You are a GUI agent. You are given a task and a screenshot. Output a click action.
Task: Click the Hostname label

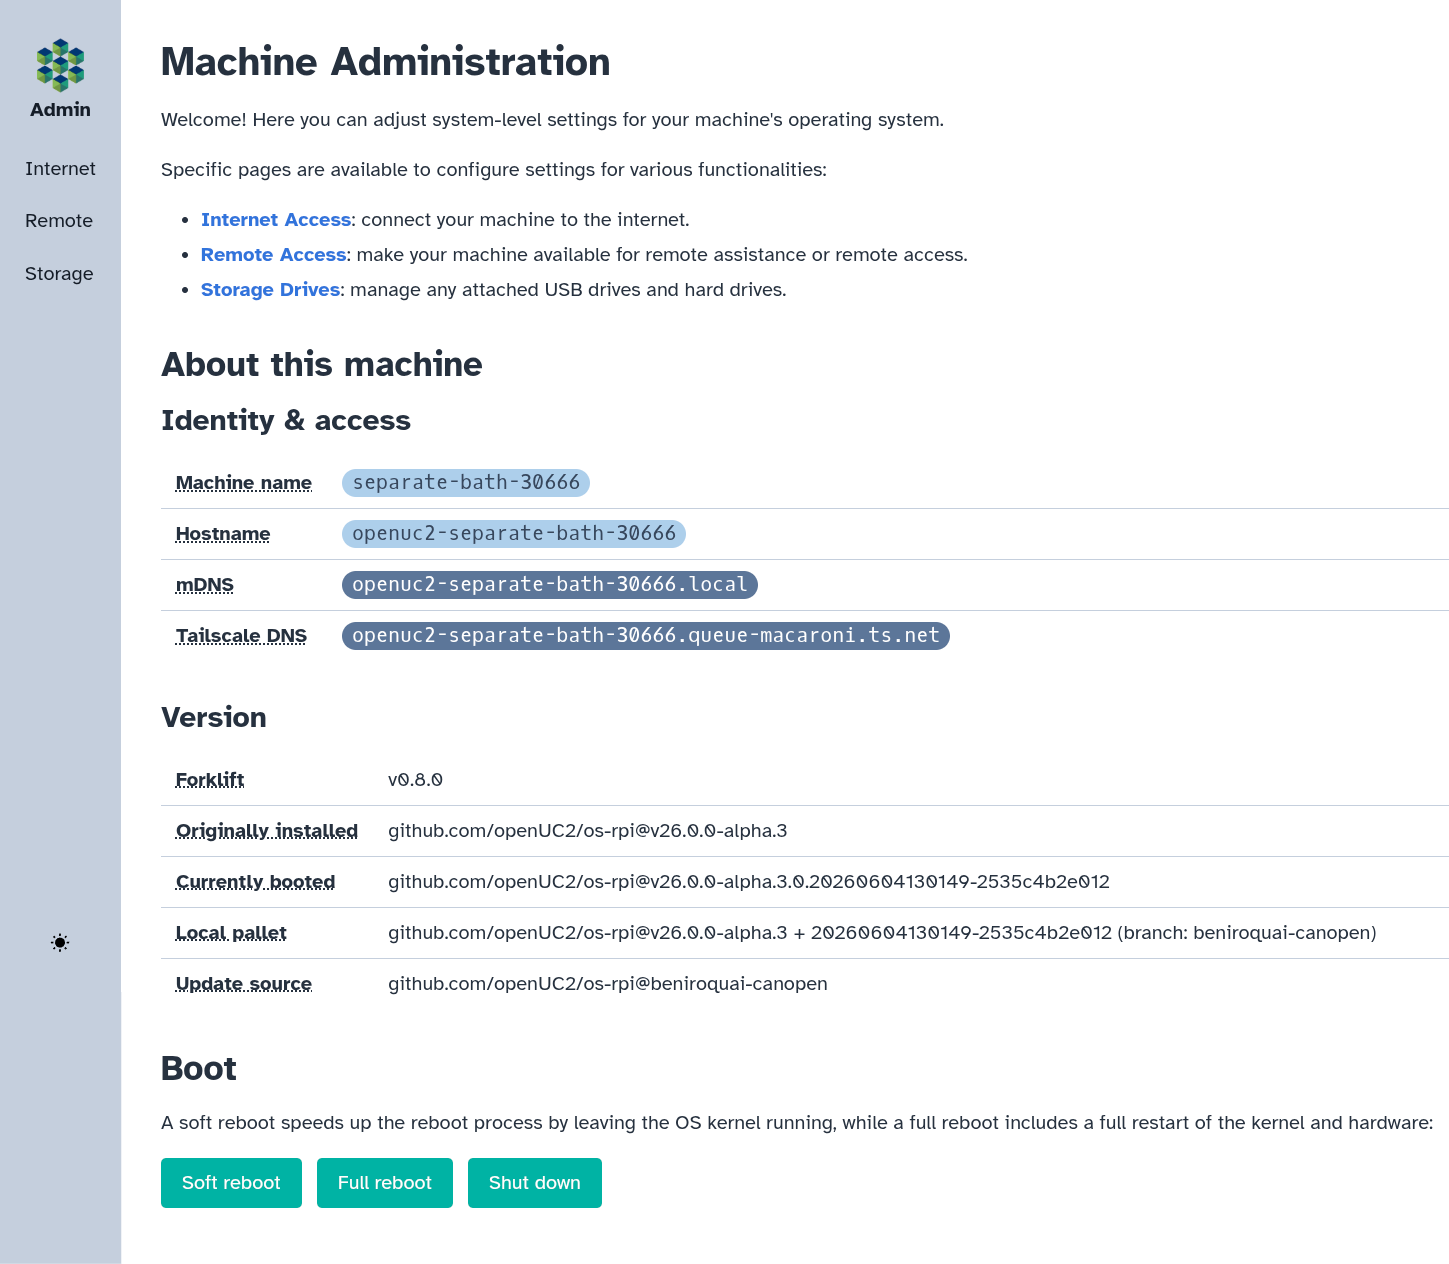(x=223, y=534)
